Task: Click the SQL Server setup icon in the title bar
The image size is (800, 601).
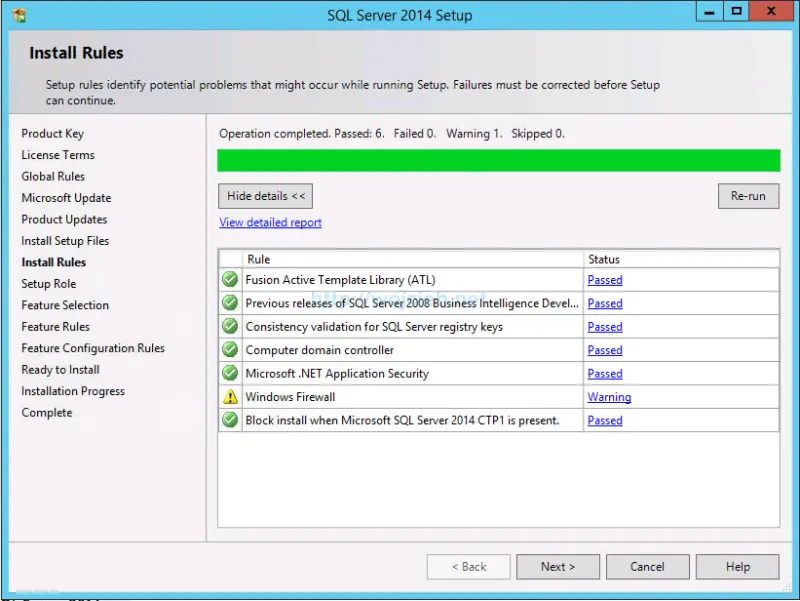Action: click(19, 14)
